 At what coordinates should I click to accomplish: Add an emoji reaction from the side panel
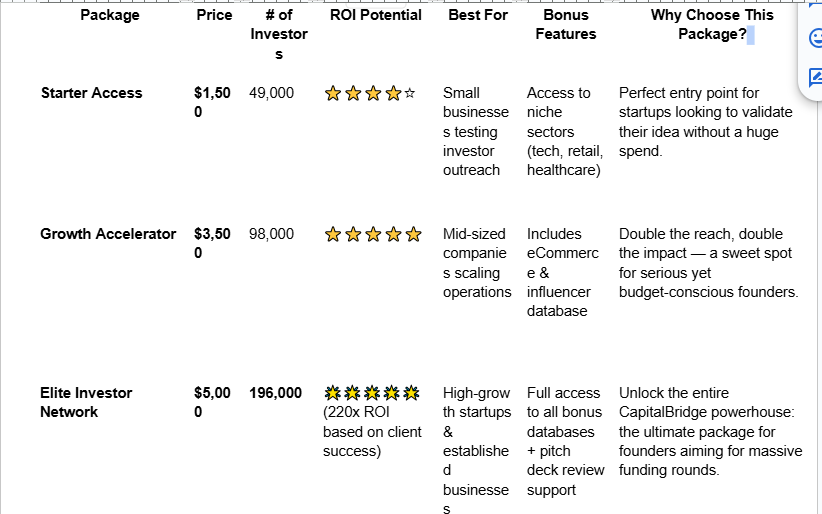tap(816, 38)
